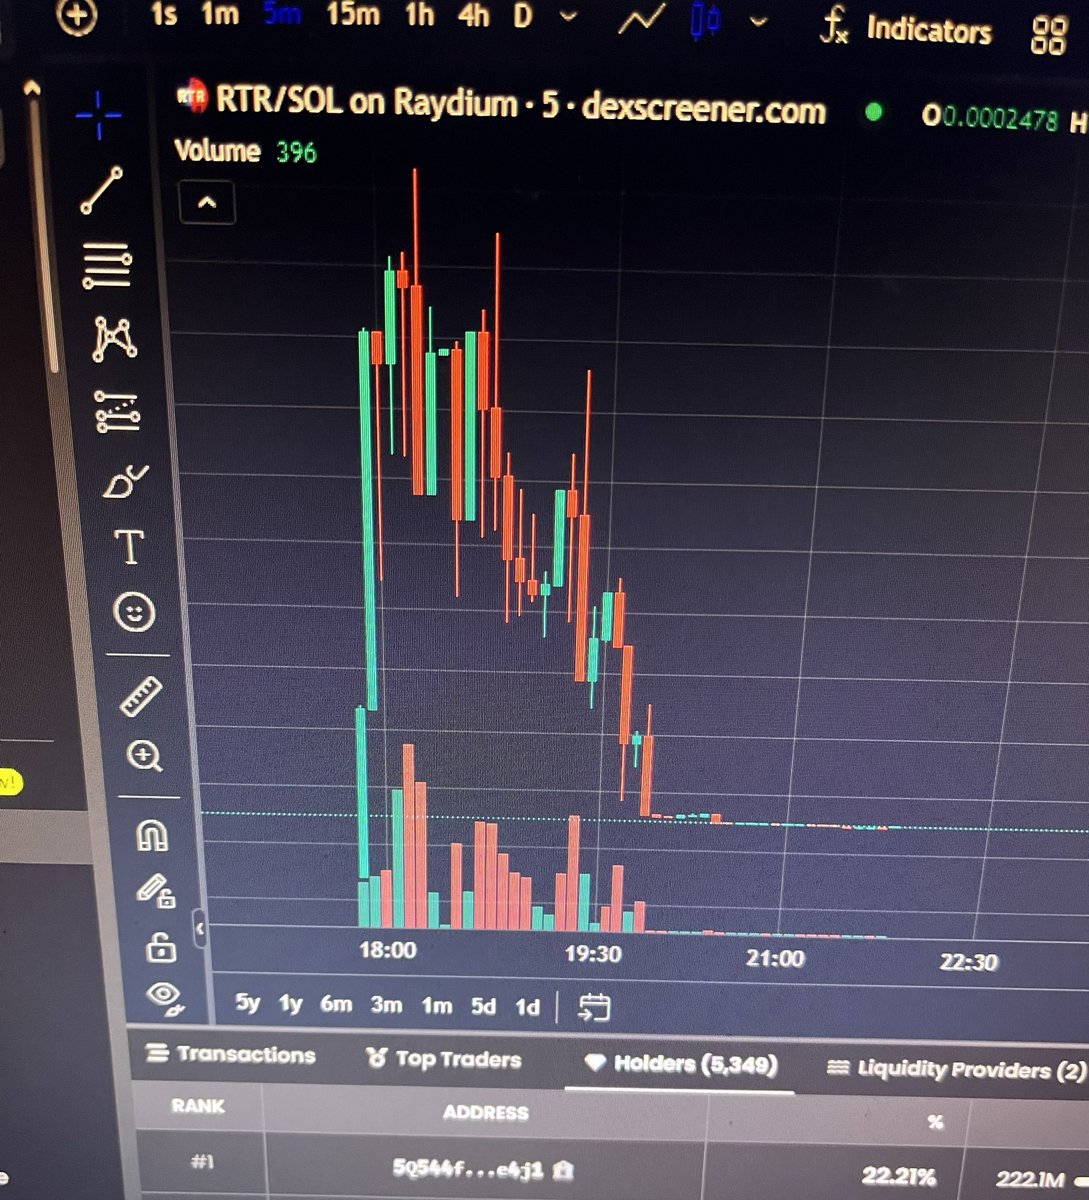Viewport: 1089px width, 1200px height.
Task: Set date range to 3m
Action: tap(386, 1005)
